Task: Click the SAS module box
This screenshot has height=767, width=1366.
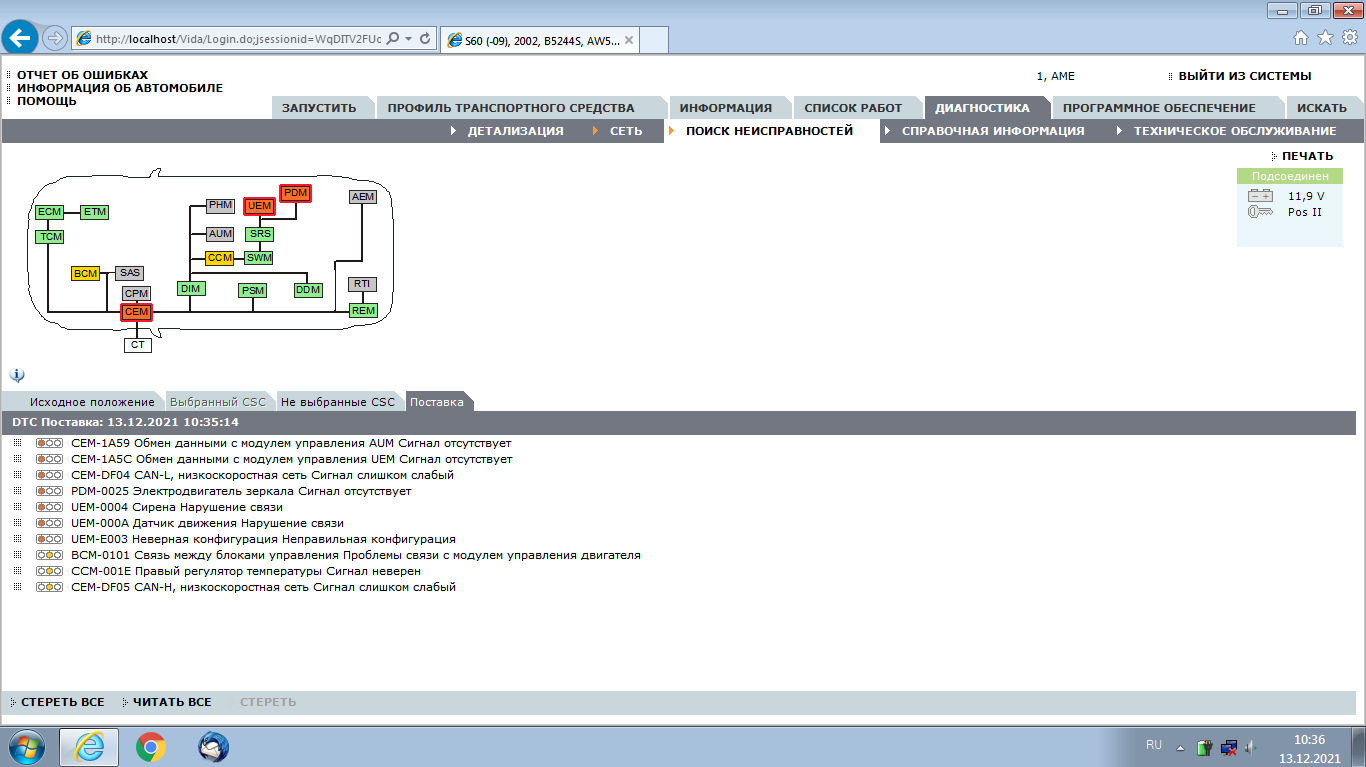Action: (x=130, y=273)
